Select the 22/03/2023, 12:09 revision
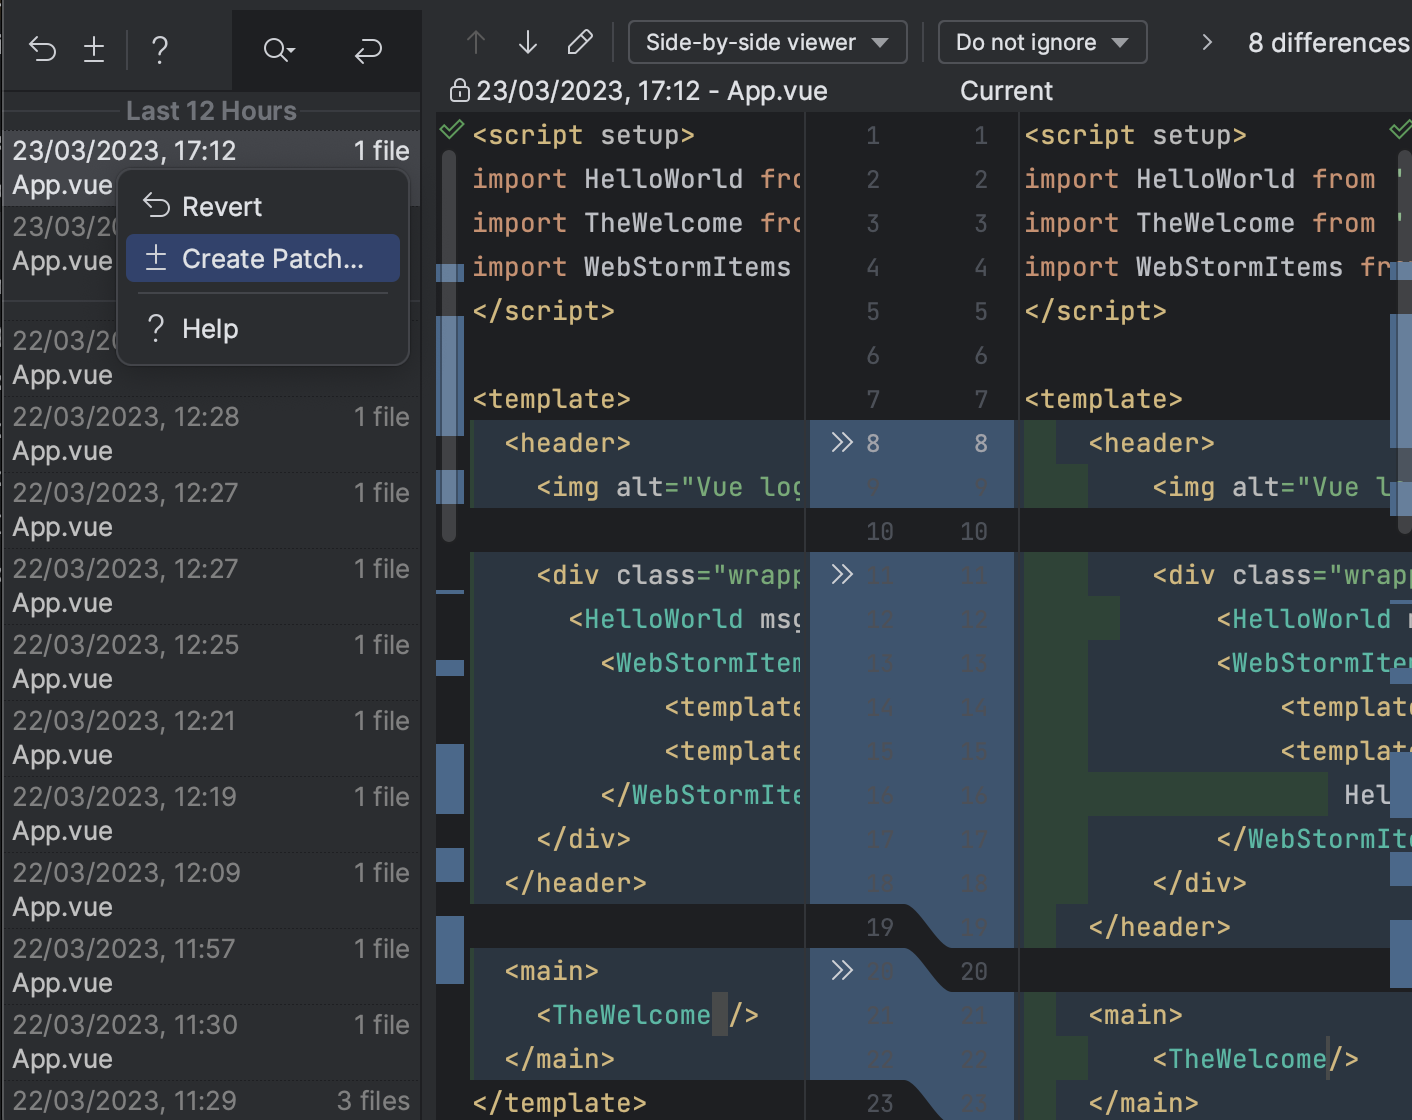The width and height of the screenshot is (1412, 1120). point(211,890)
